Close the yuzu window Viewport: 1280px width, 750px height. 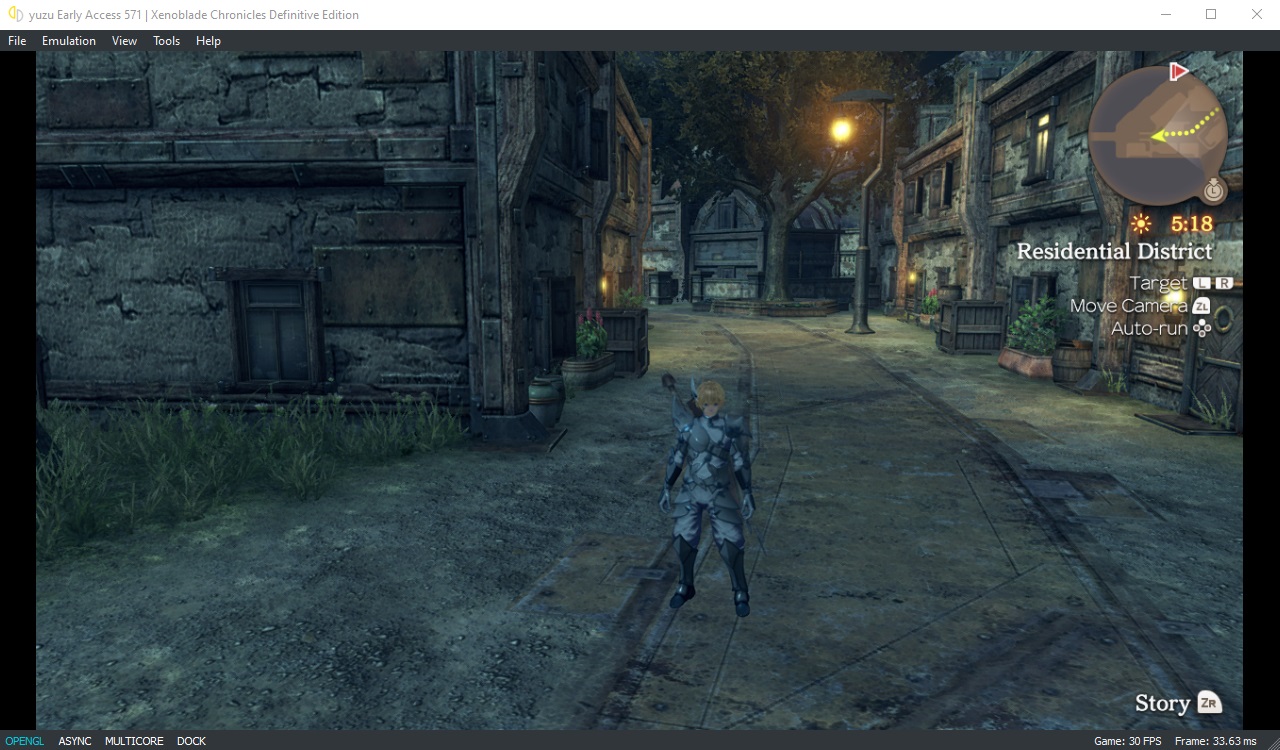pyautogui.click(x=1257, y=15)
